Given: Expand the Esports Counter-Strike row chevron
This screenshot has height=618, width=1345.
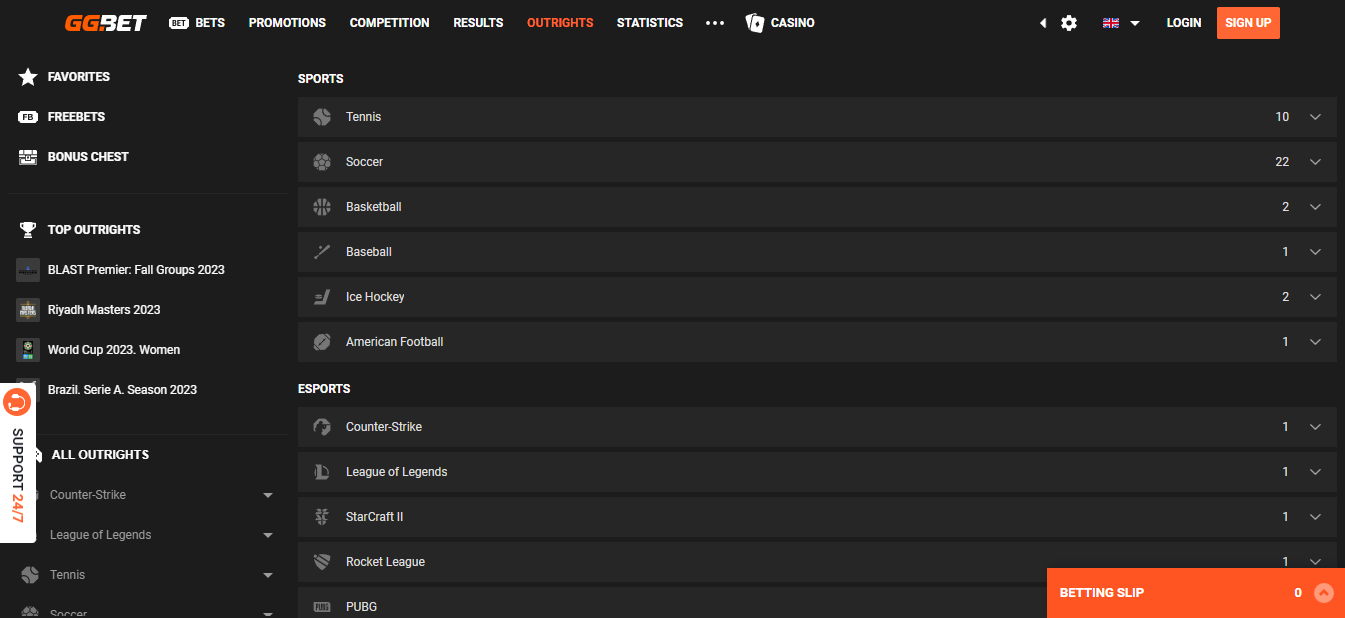Looking at the screenshot, I should tap(1315, 427).
